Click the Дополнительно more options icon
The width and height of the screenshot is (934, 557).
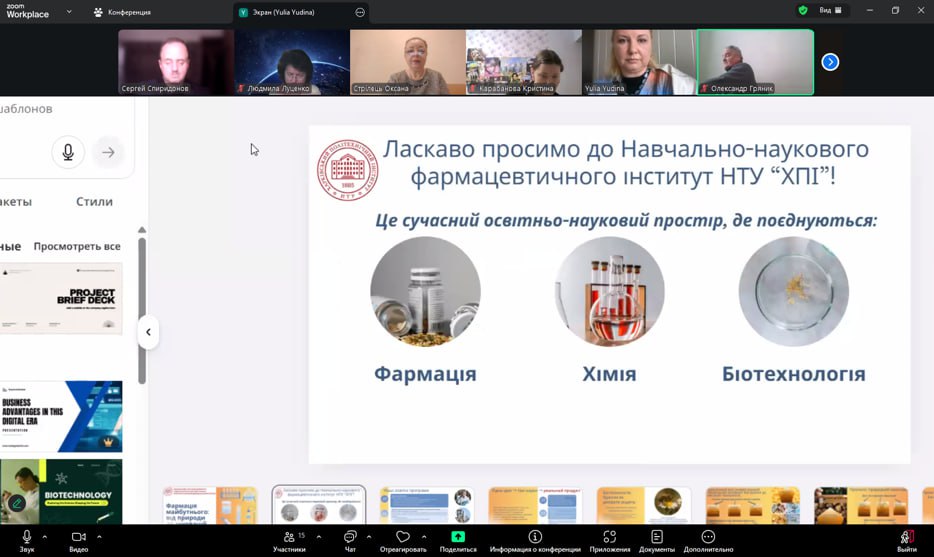point(708,538)
